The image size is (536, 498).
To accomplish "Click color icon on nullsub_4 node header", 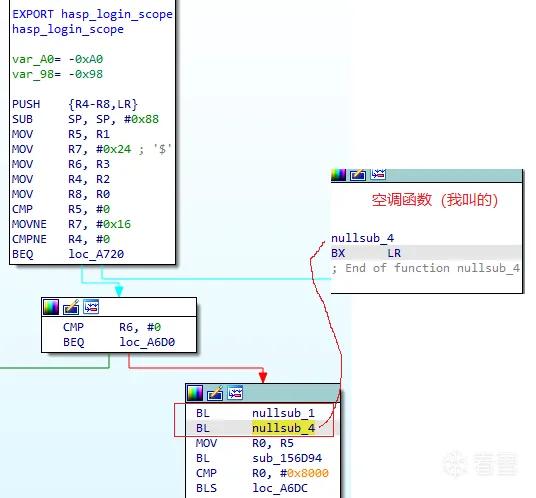I will (338, 175).
